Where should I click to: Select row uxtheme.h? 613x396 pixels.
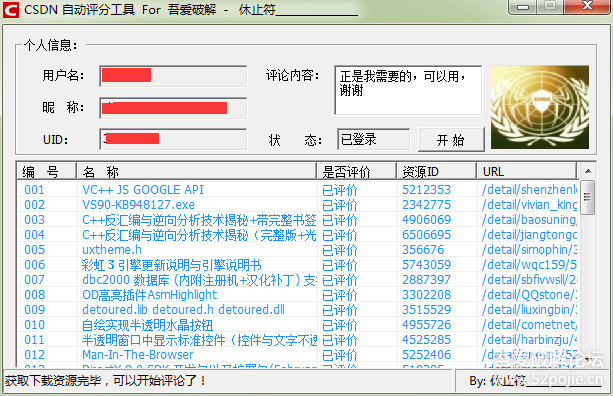(297, 249)
